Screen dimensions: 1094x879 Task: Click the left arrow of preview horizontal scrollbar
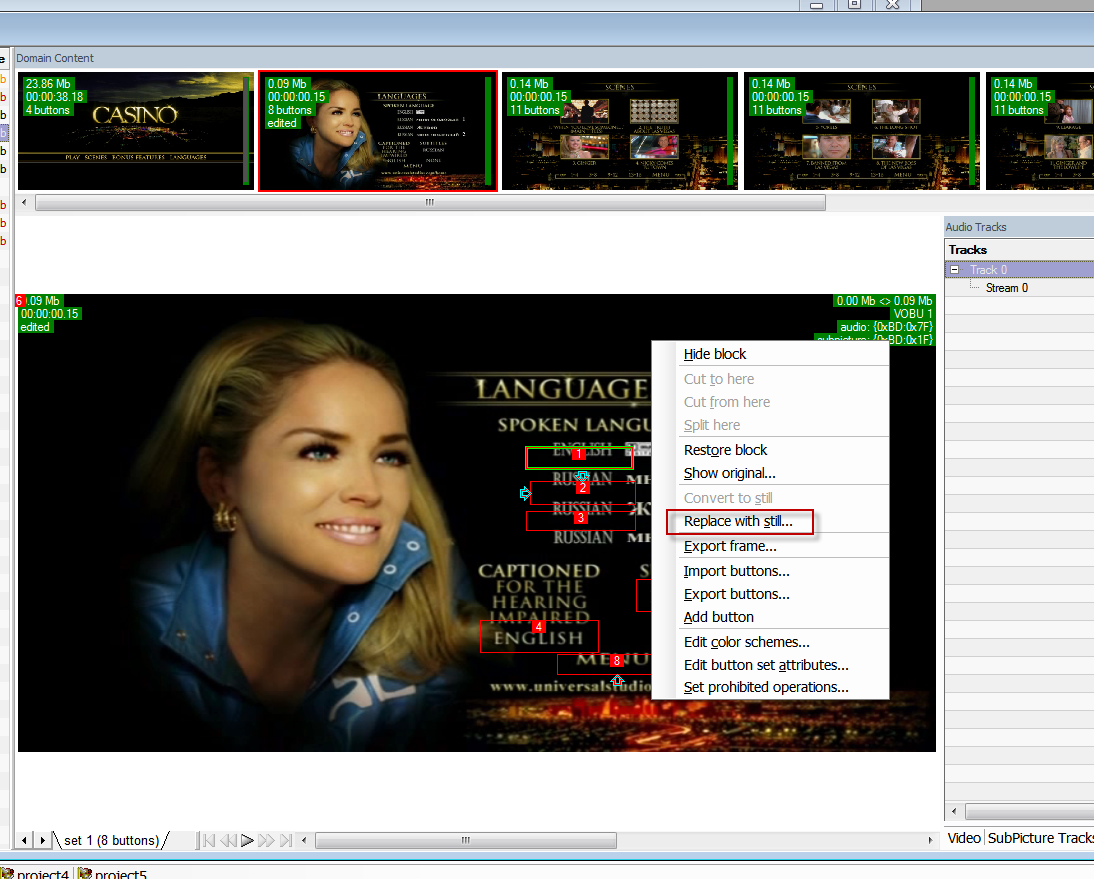[x=304, y=841]
